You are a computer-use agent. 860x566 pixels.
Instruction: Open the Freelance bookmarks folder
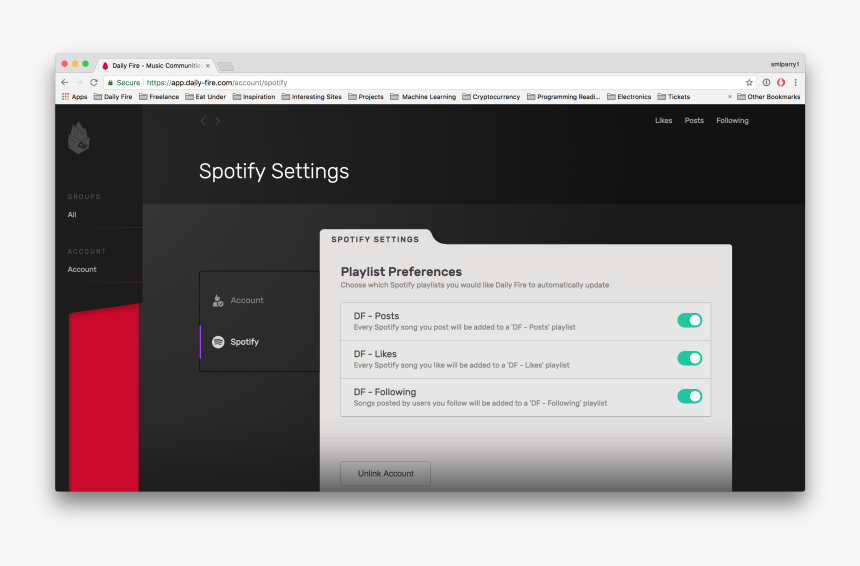[x=159, y=97]
